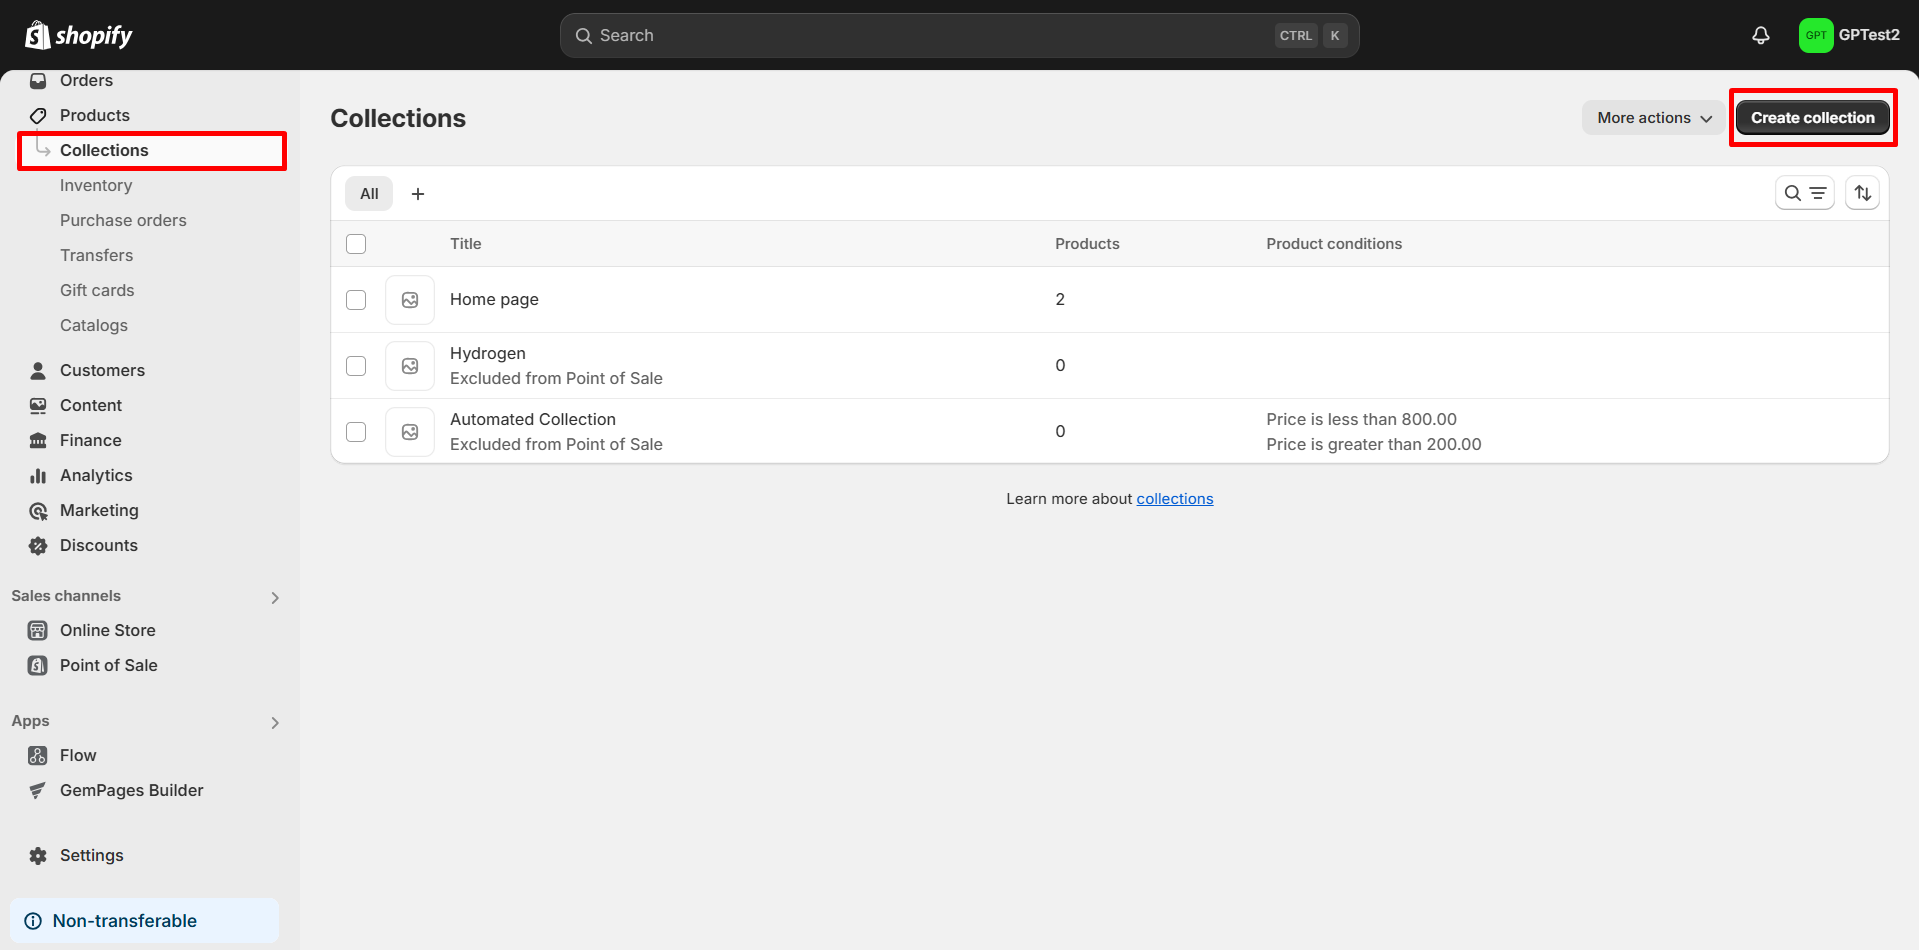Click the plus icon to add view

point(418,194)
